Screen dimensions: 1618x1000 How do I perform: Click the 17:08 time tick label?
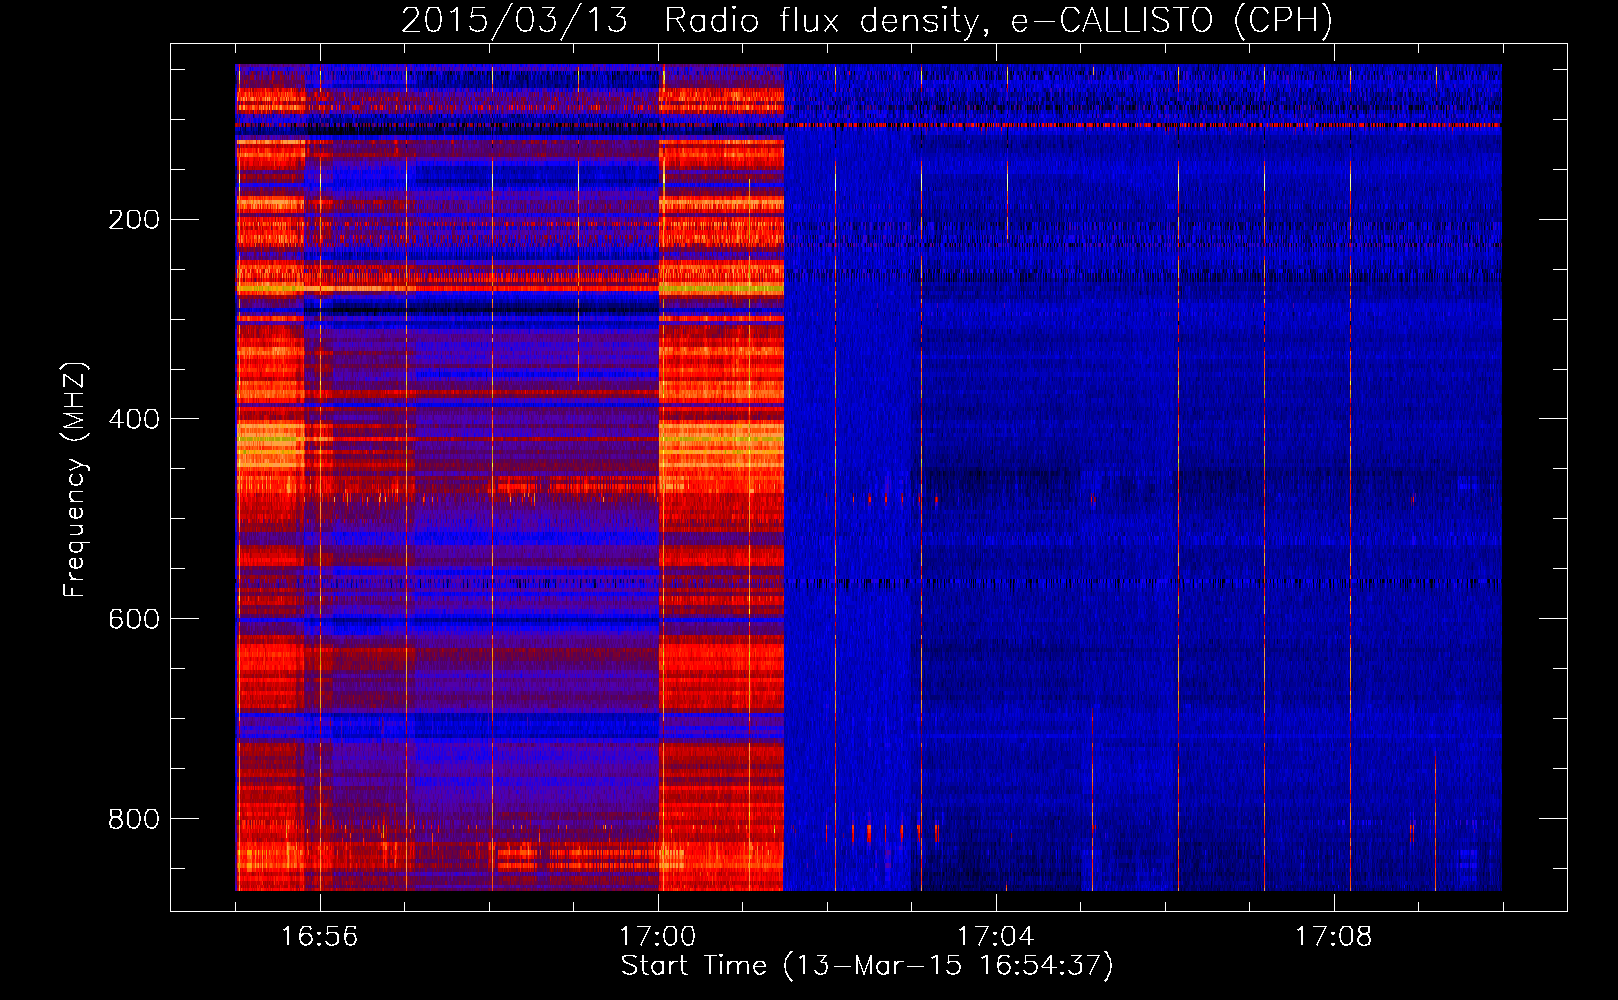1333,937
